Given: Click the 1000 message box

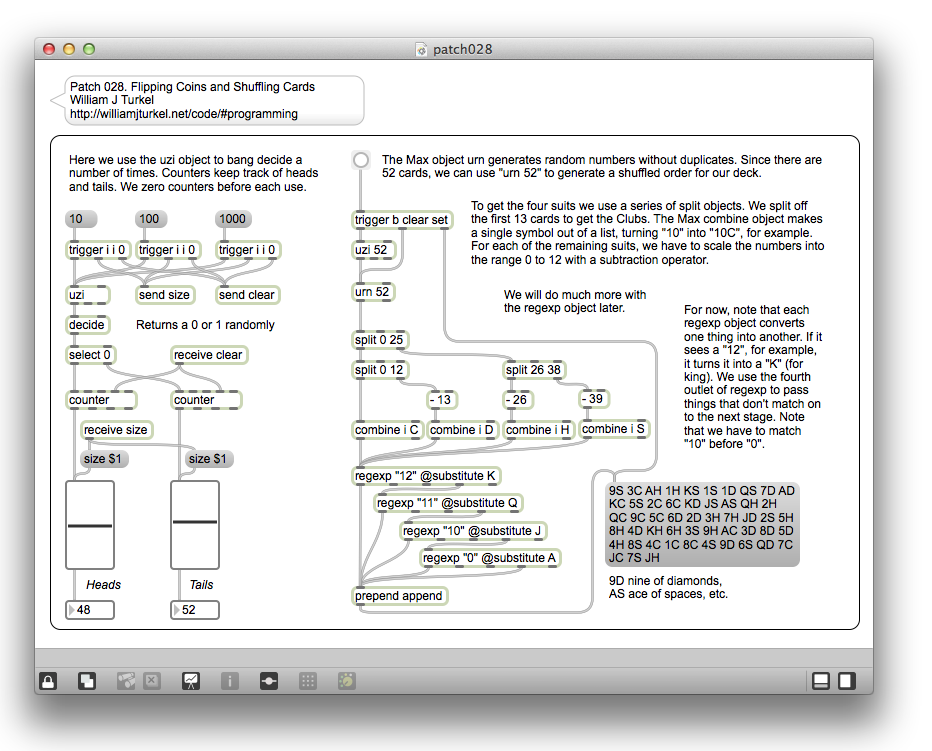Looking at the screenshot, I should (231, 219).
